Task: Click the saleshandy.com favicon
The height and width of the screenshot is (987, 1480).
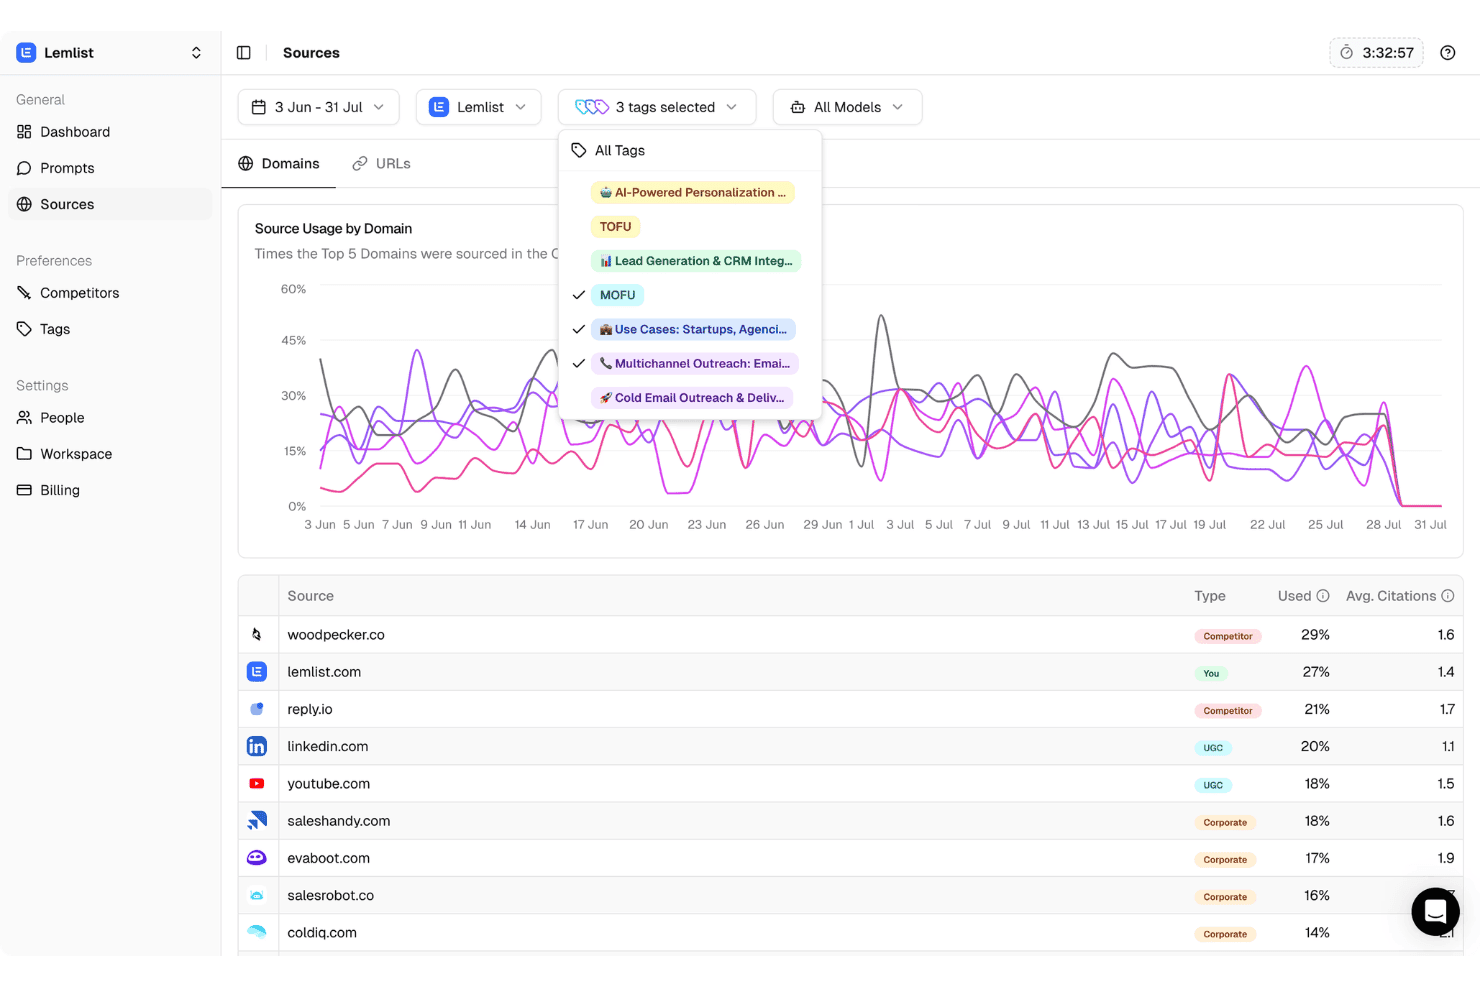Action: [257, 821]
